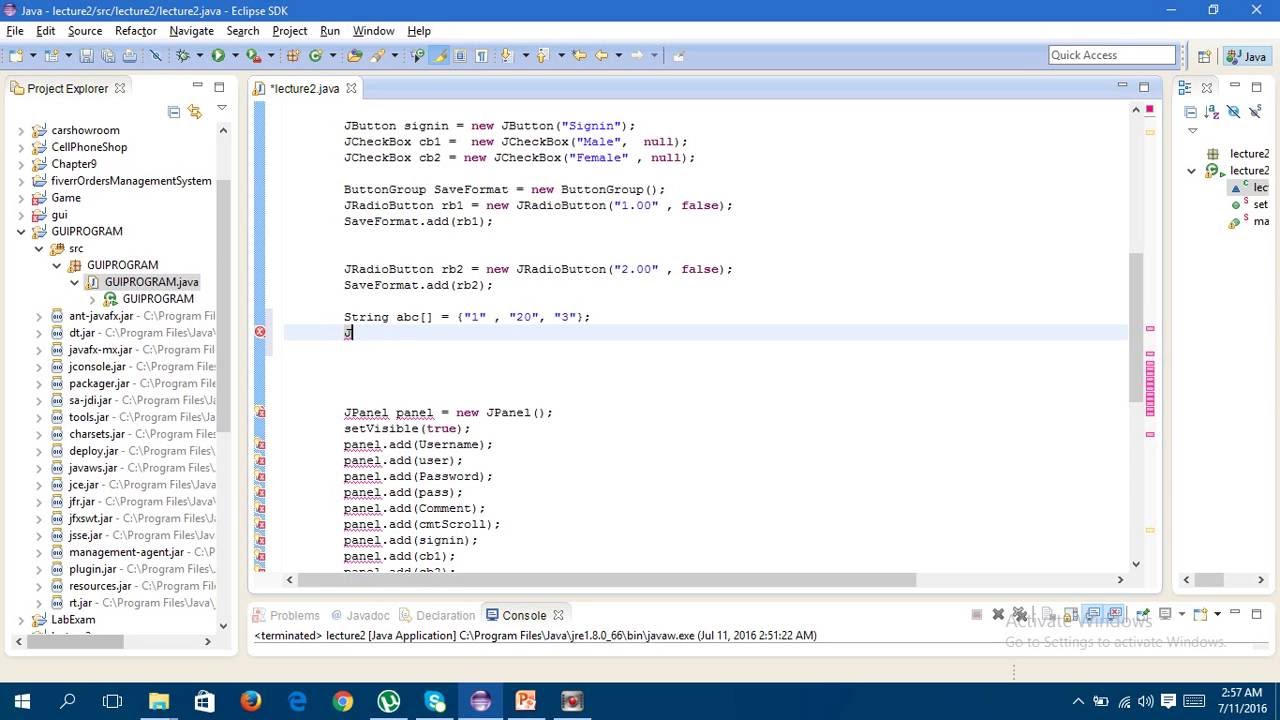Viewport: 1280px width, 720px height.
Task: Click the Open Type folder icon
Action: [x=354, y=55]
